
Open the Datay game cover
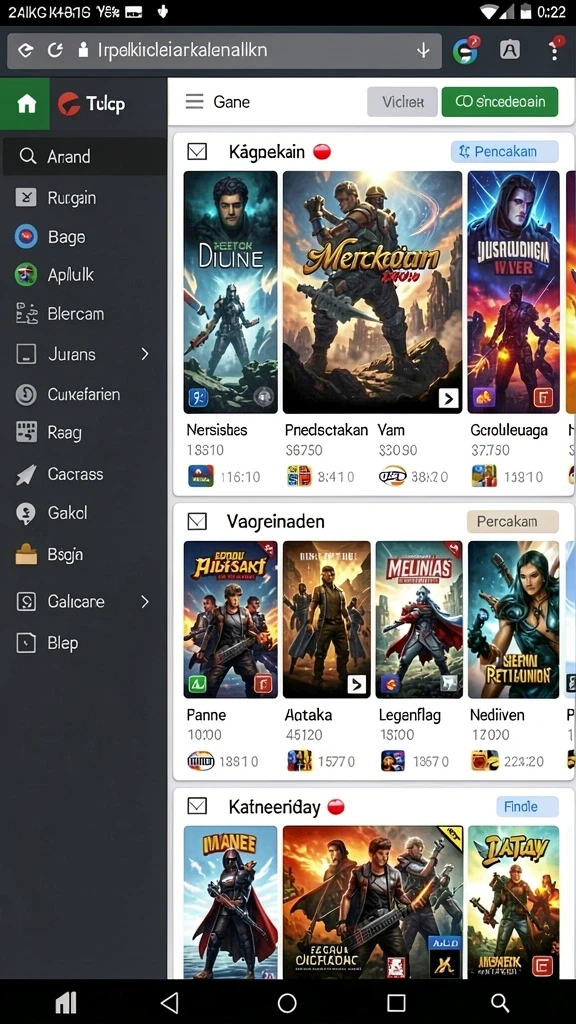click(513, 902)
